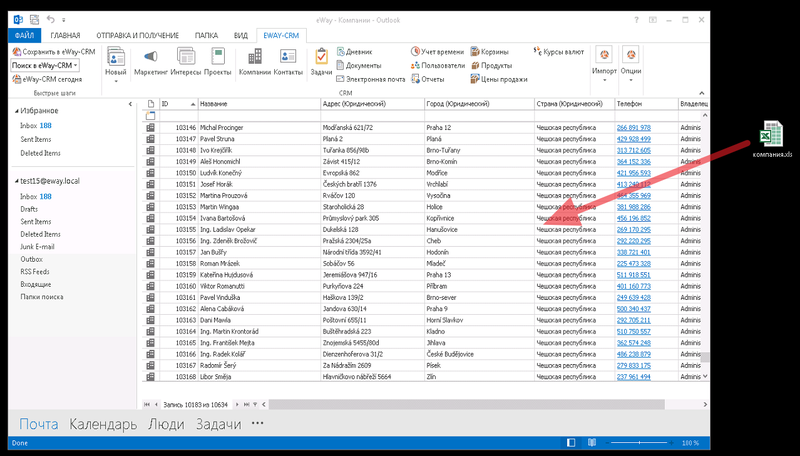
Task: Open Курсы валют module
Action: click(x=558, y=52)
